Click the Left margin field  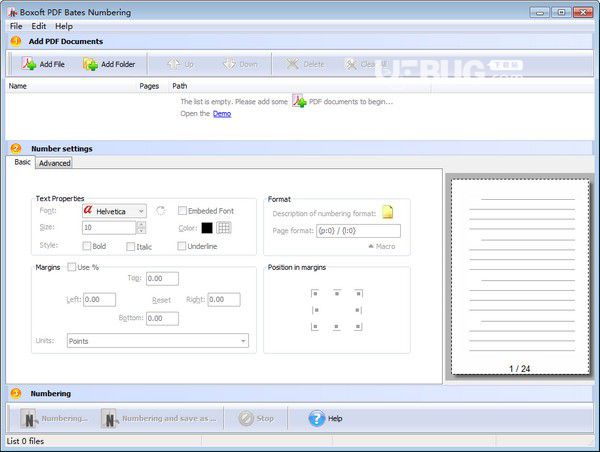coord(99,299)
